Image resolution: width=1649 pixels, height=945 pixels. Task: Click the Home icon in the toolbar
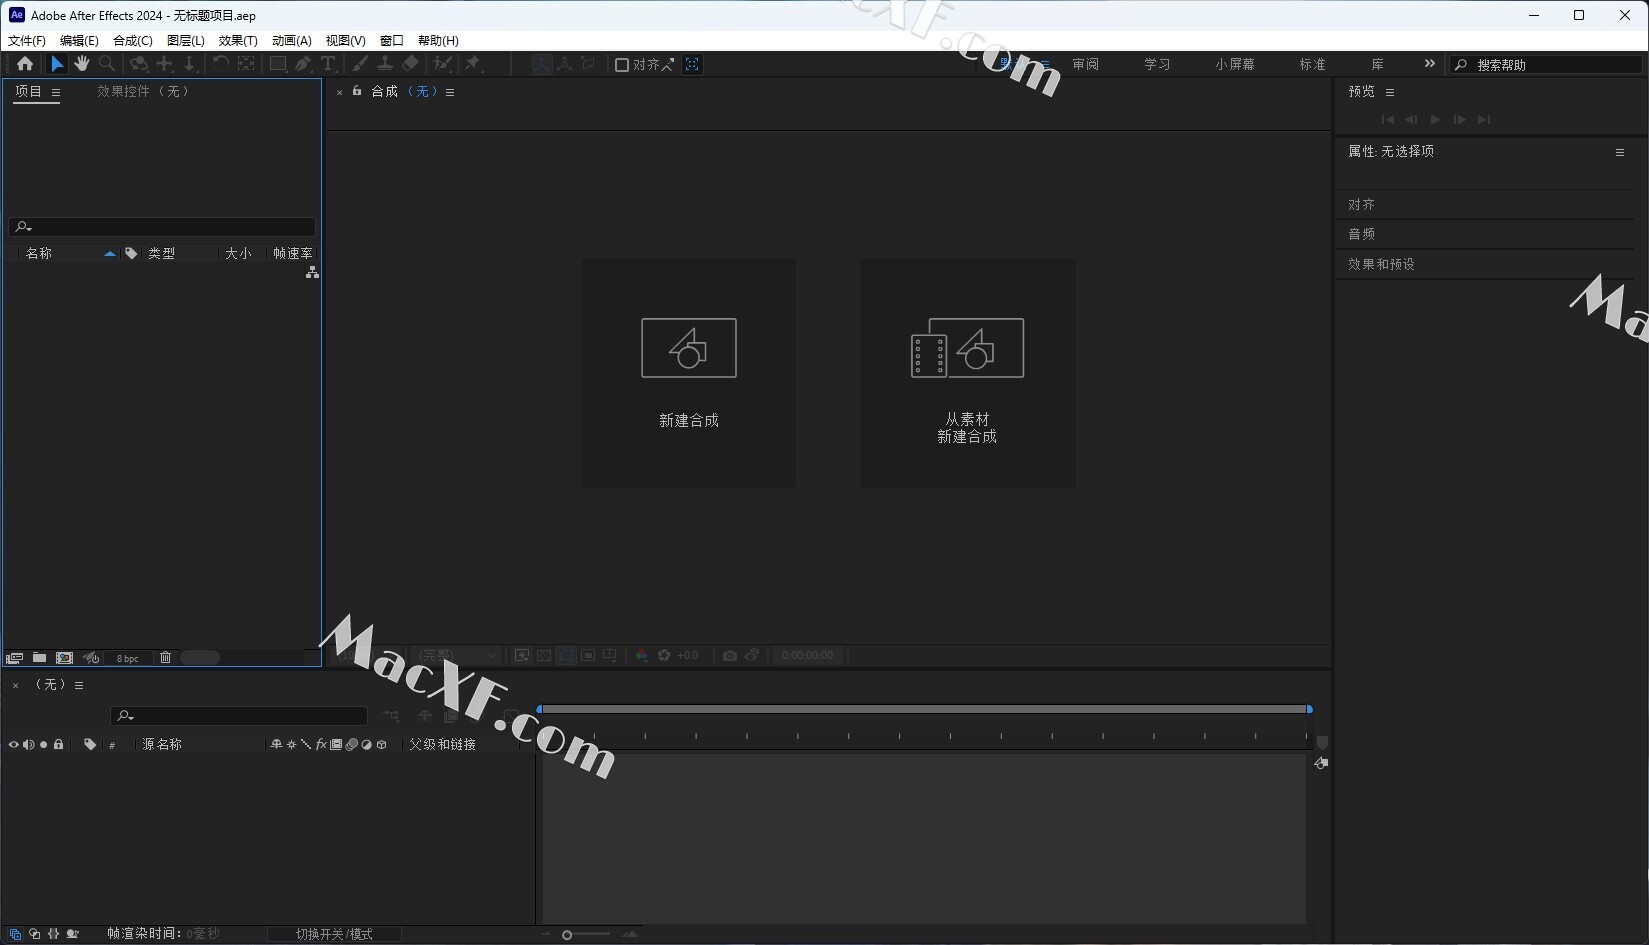pos(25,64)
